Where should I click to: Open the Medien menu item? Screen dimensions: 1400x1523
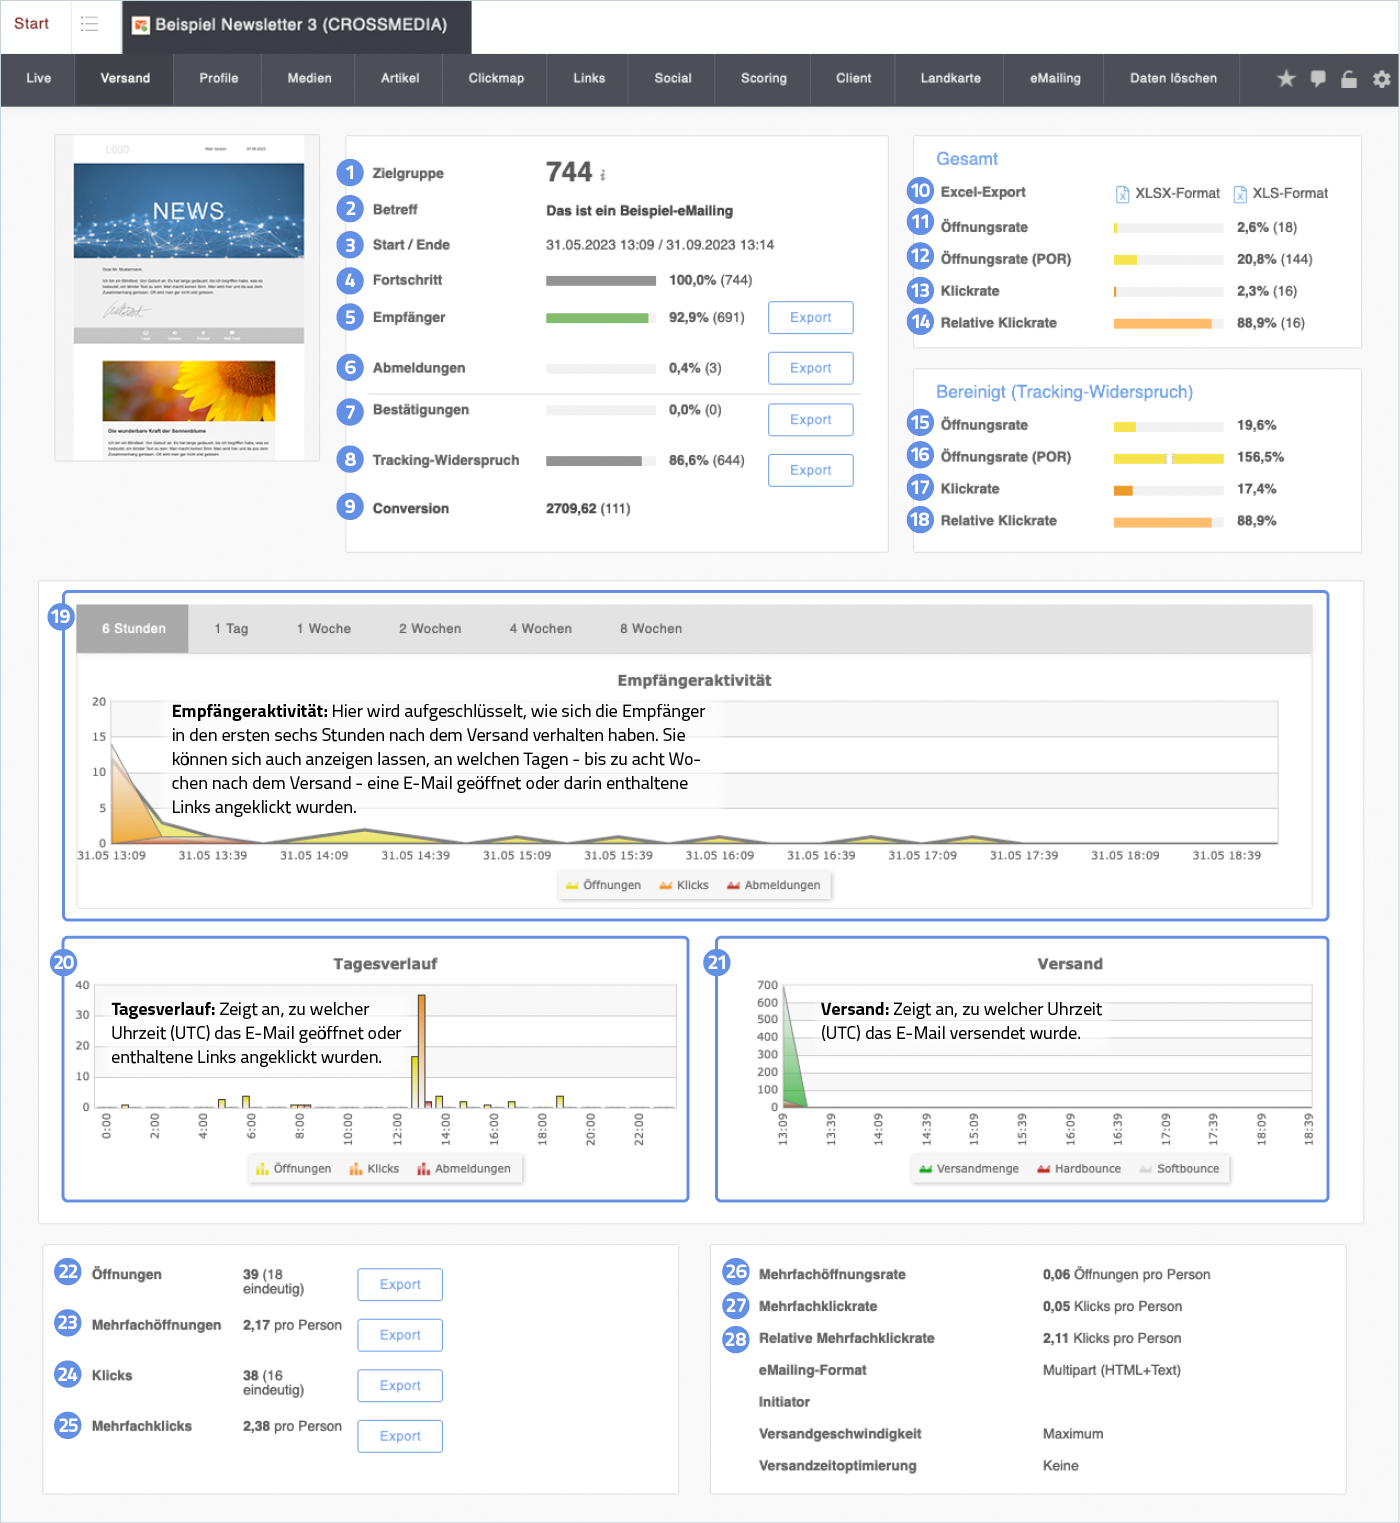tap(310, 78)
